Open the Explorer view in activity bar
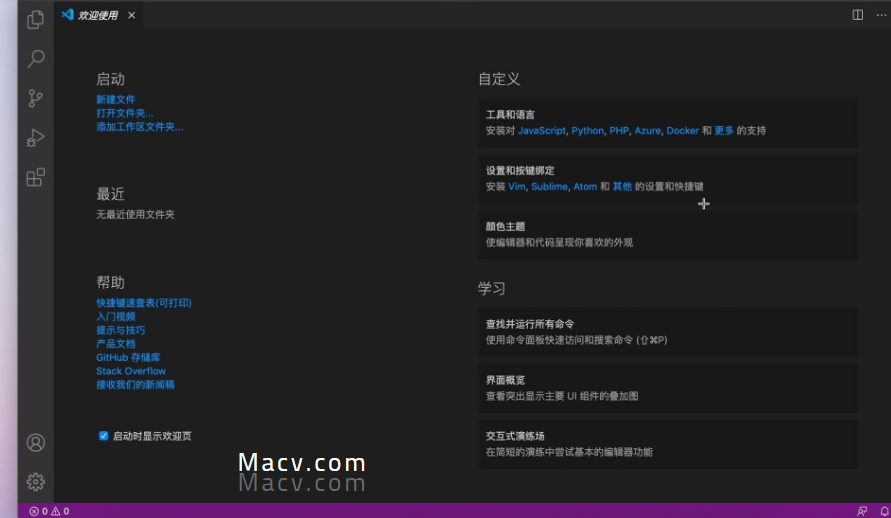Image resolution: width=891 pixels, height=518 pixels. coord(35,20)
